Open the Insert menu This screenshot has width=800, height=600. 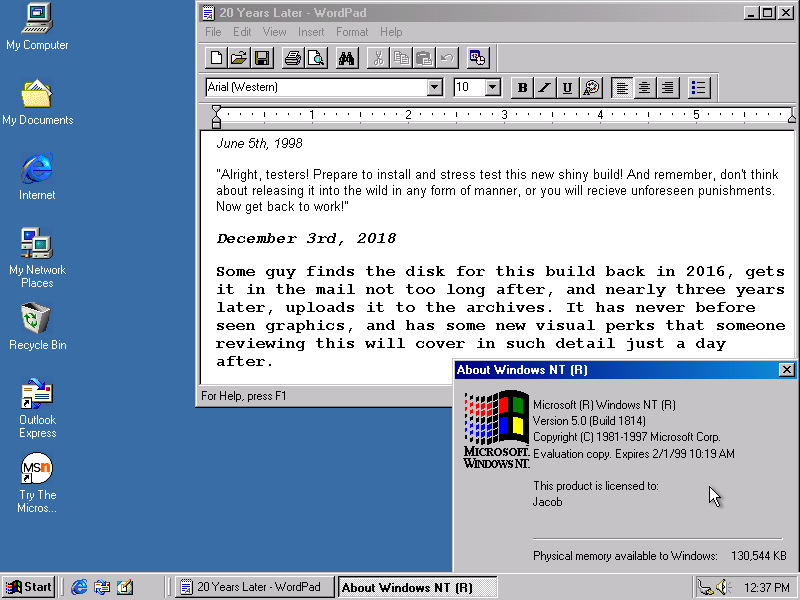(x=311, y=32)
